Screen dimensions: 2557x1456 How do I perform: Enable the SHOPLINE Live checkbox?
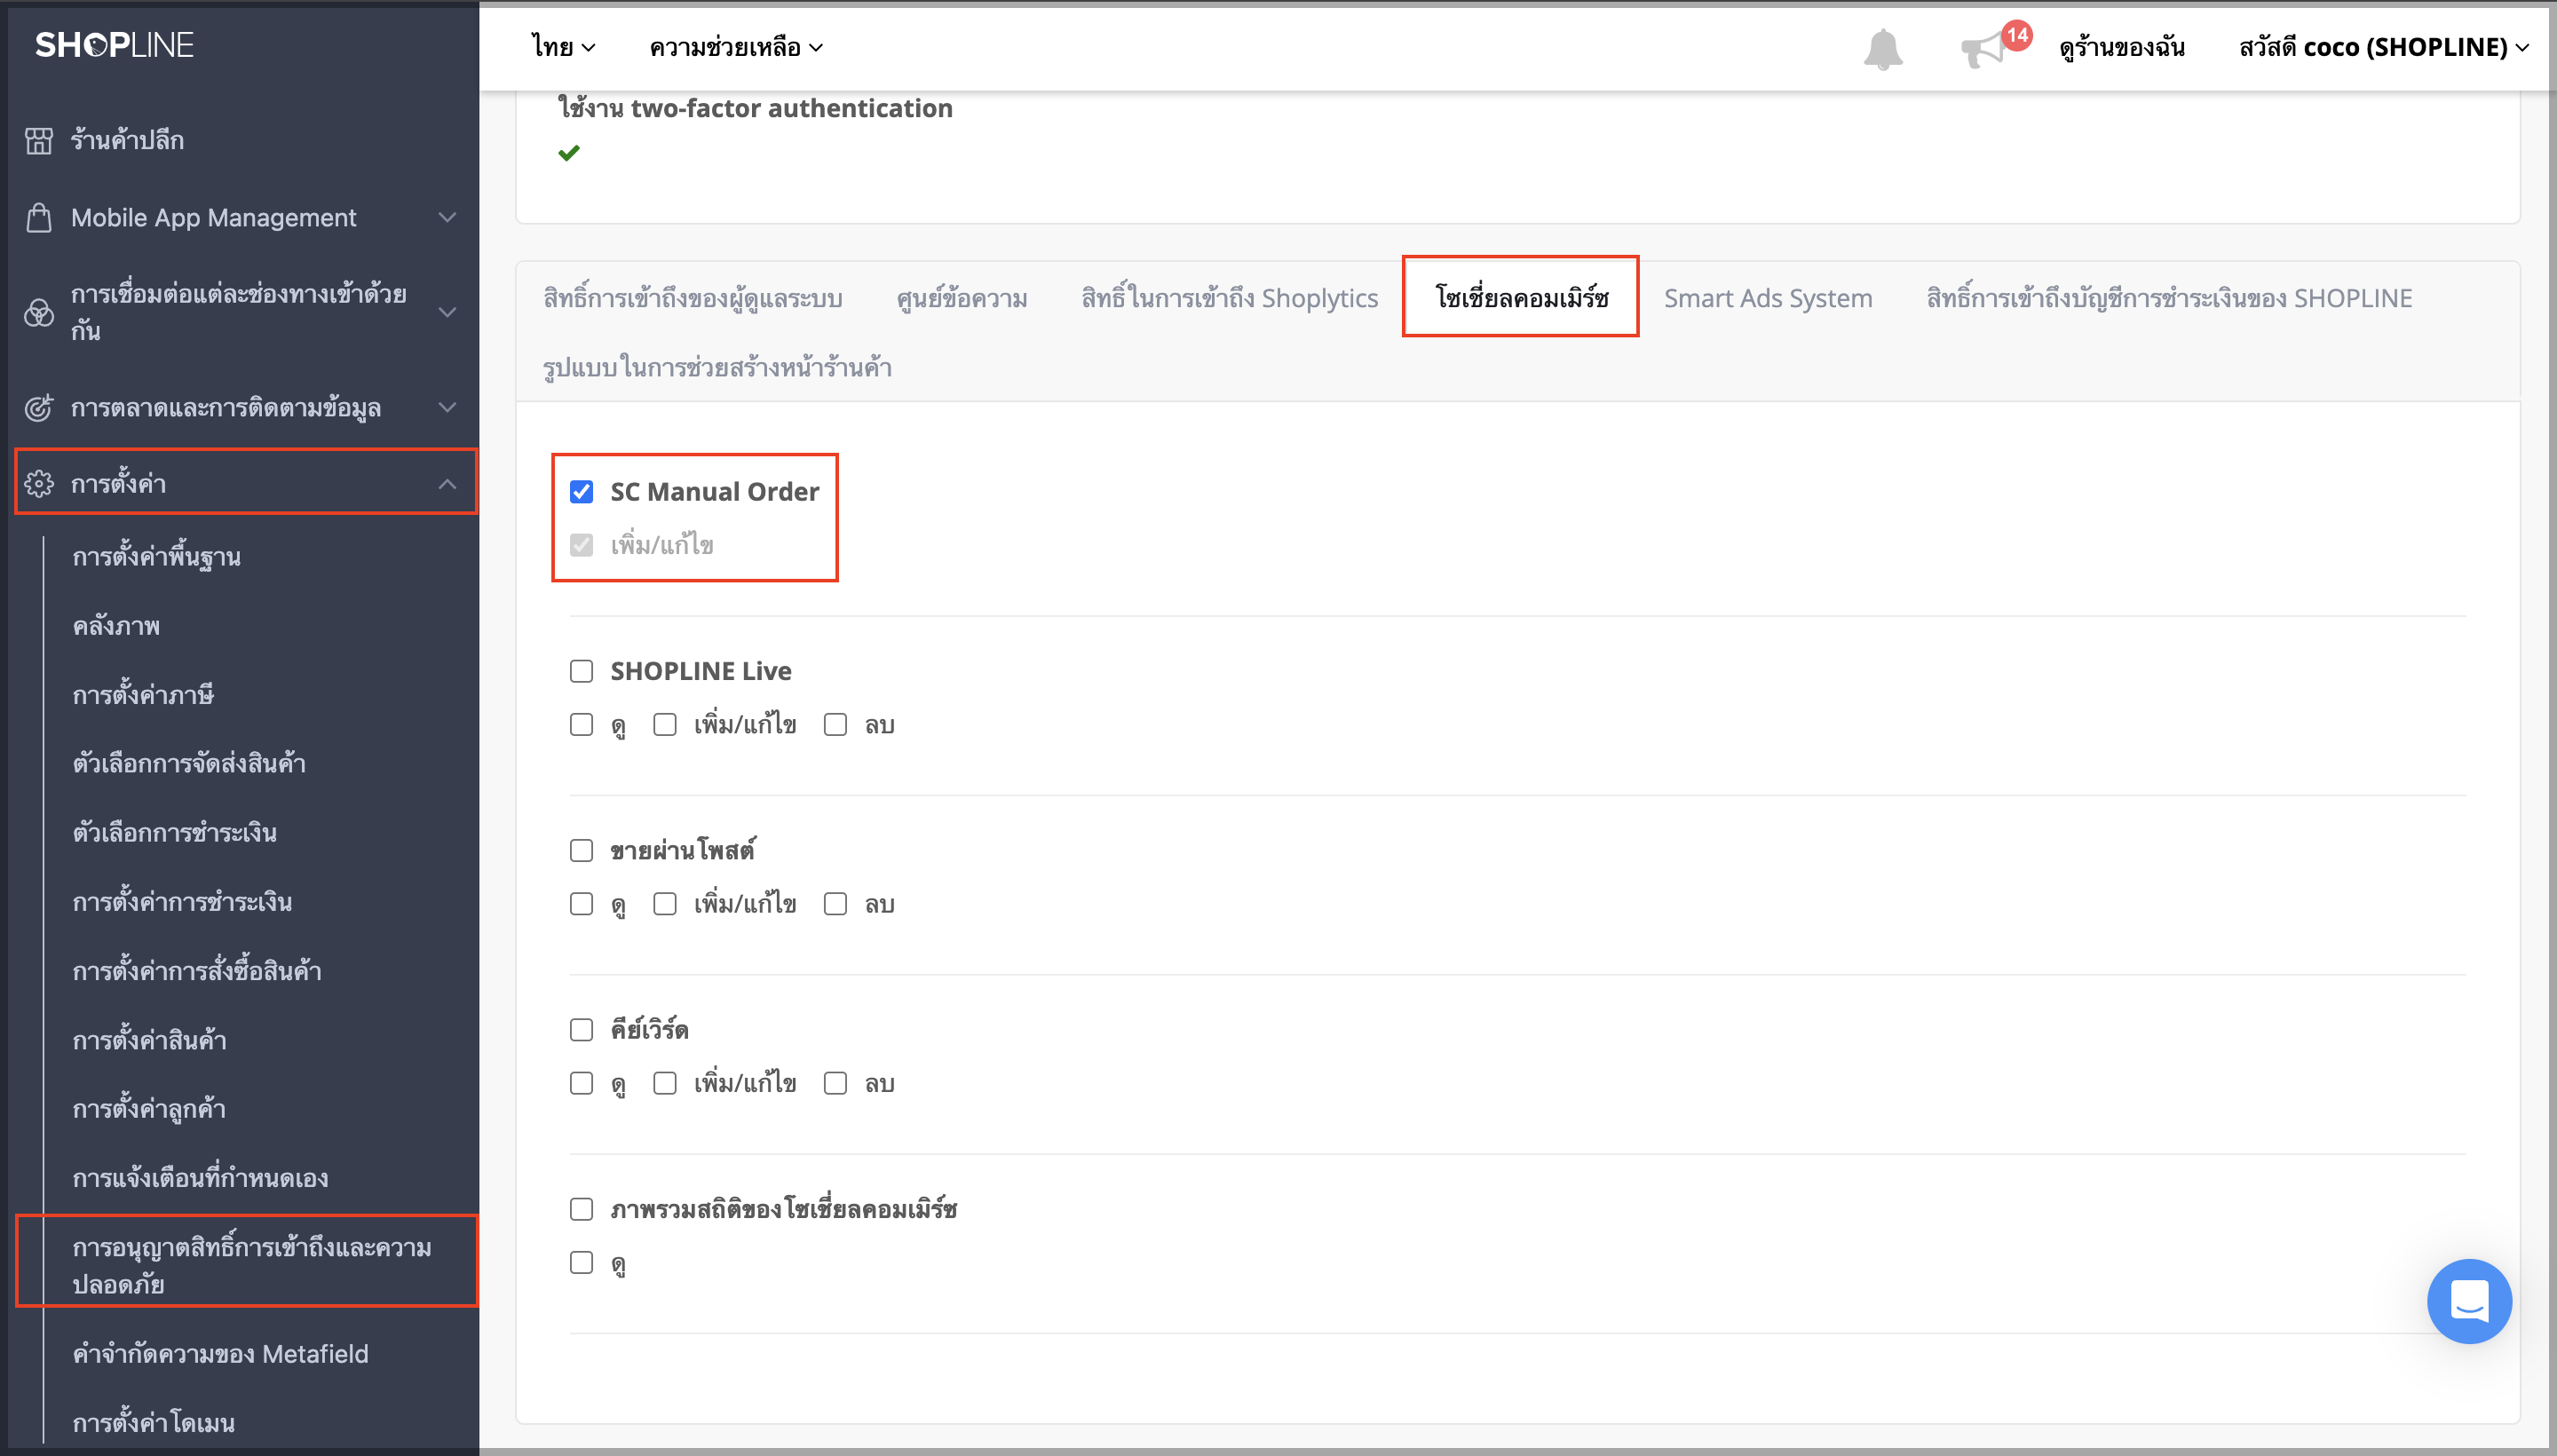point(581,671)
